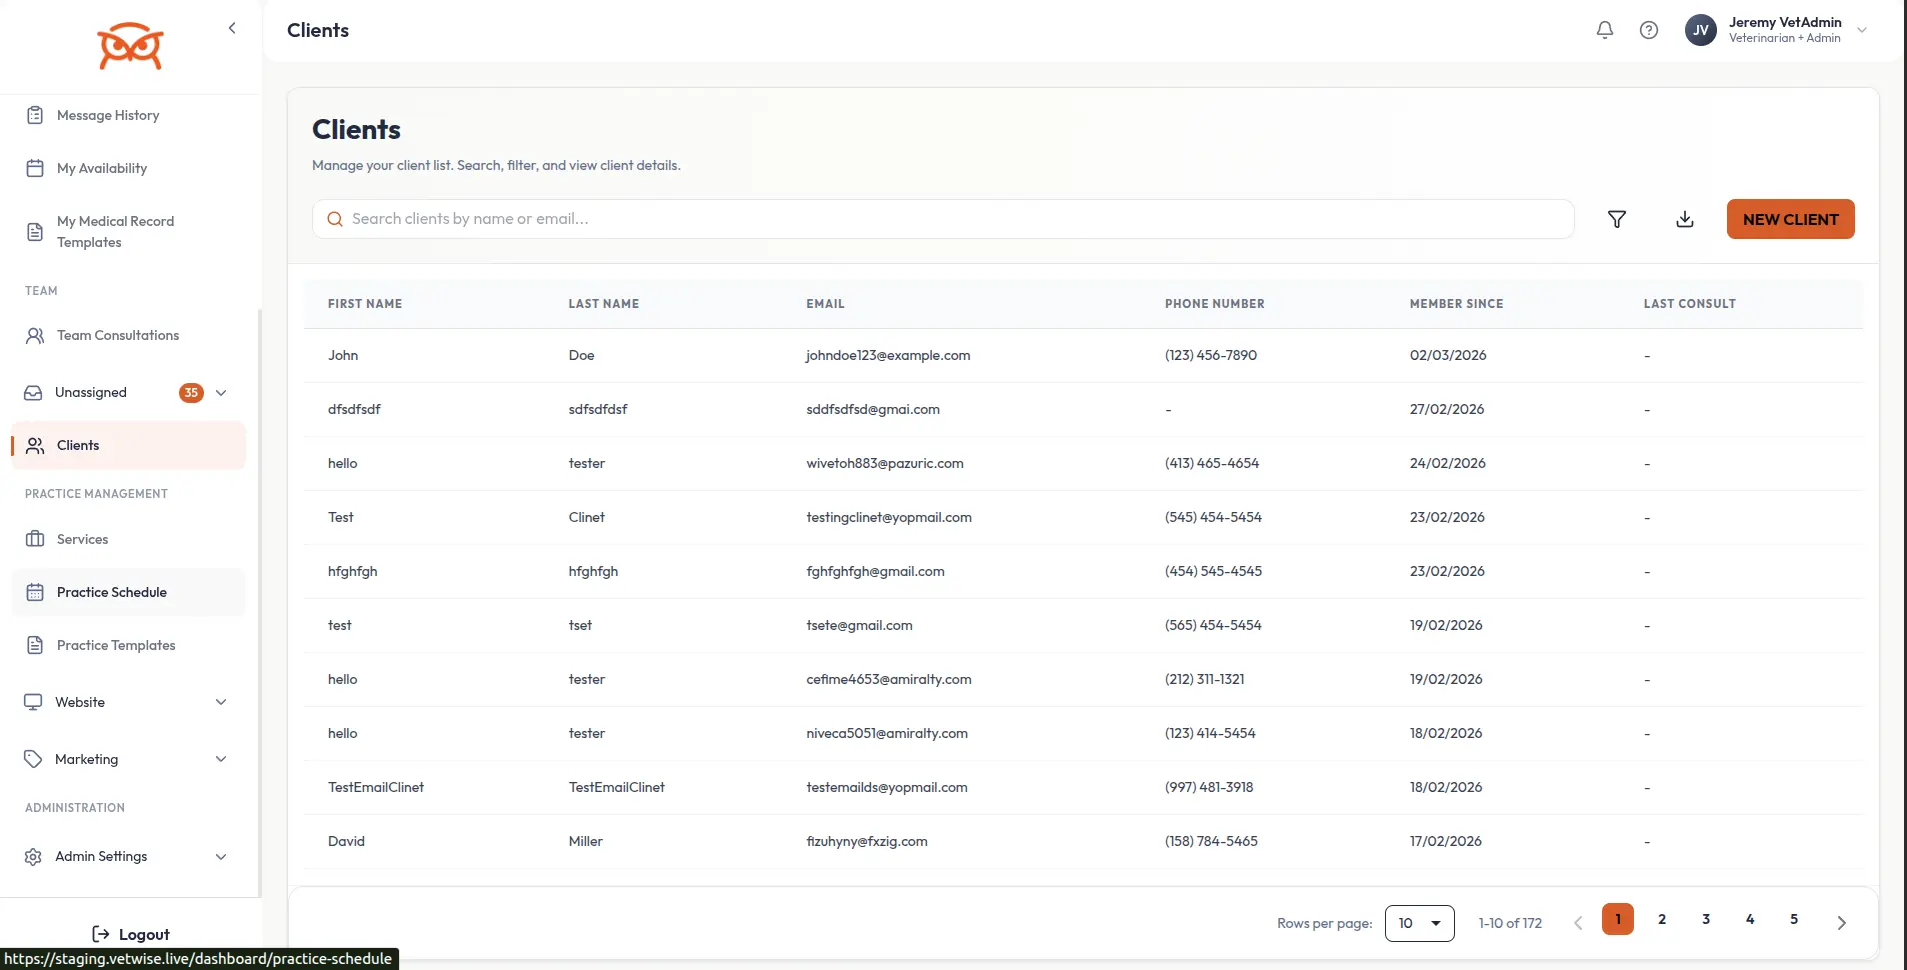Click the Marketing tag icon
This screenshot has height=970, width=1907.
(x=33, y=759)
